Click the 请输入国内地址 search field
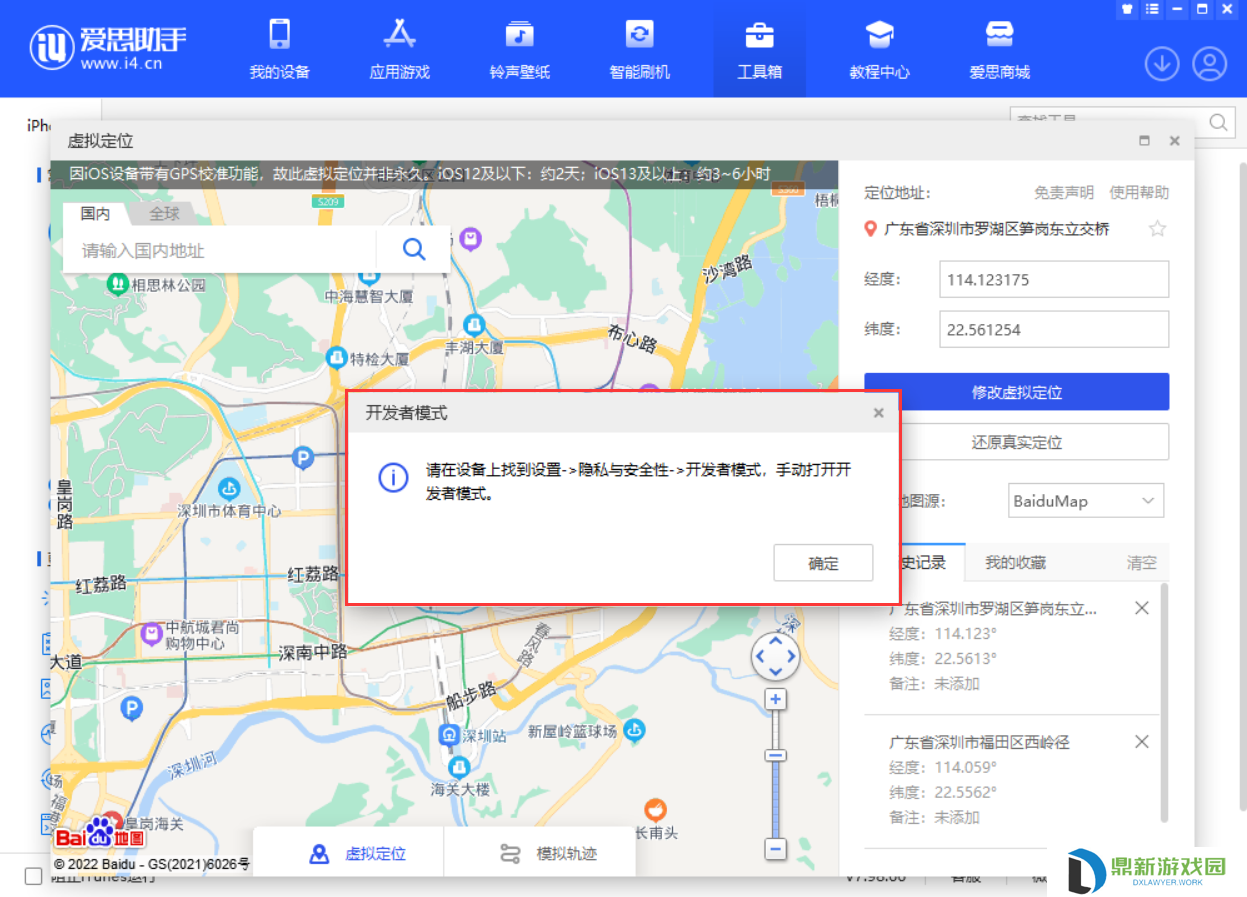This screenshot has width=1247, height=897. pos(220,250)
